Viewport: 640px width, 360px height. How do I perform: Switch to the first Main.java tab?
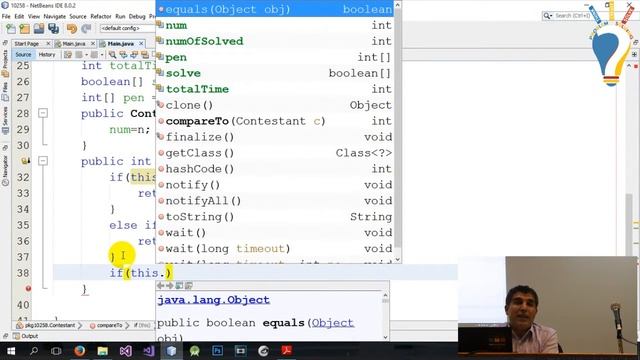[x=73, y=44]
